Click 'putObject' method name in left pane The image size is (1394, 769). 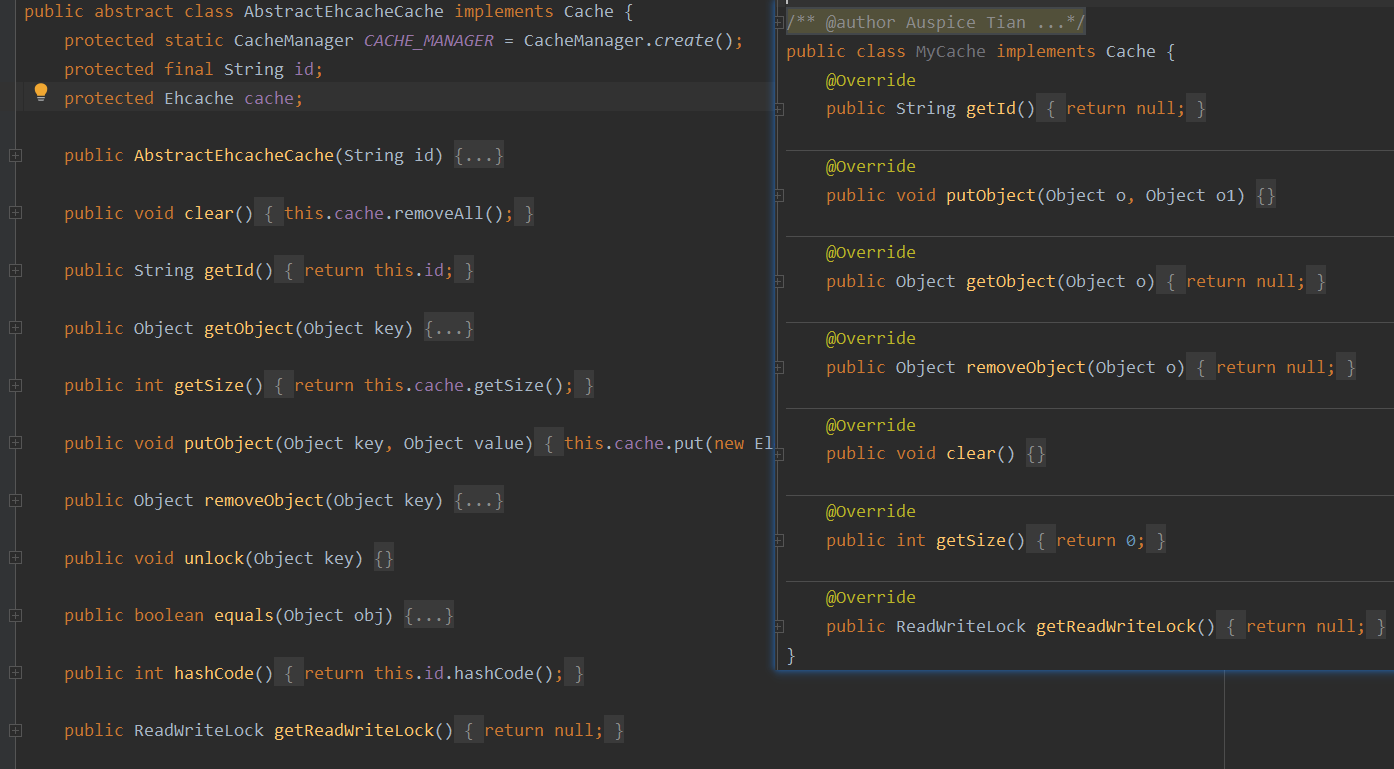229,443
